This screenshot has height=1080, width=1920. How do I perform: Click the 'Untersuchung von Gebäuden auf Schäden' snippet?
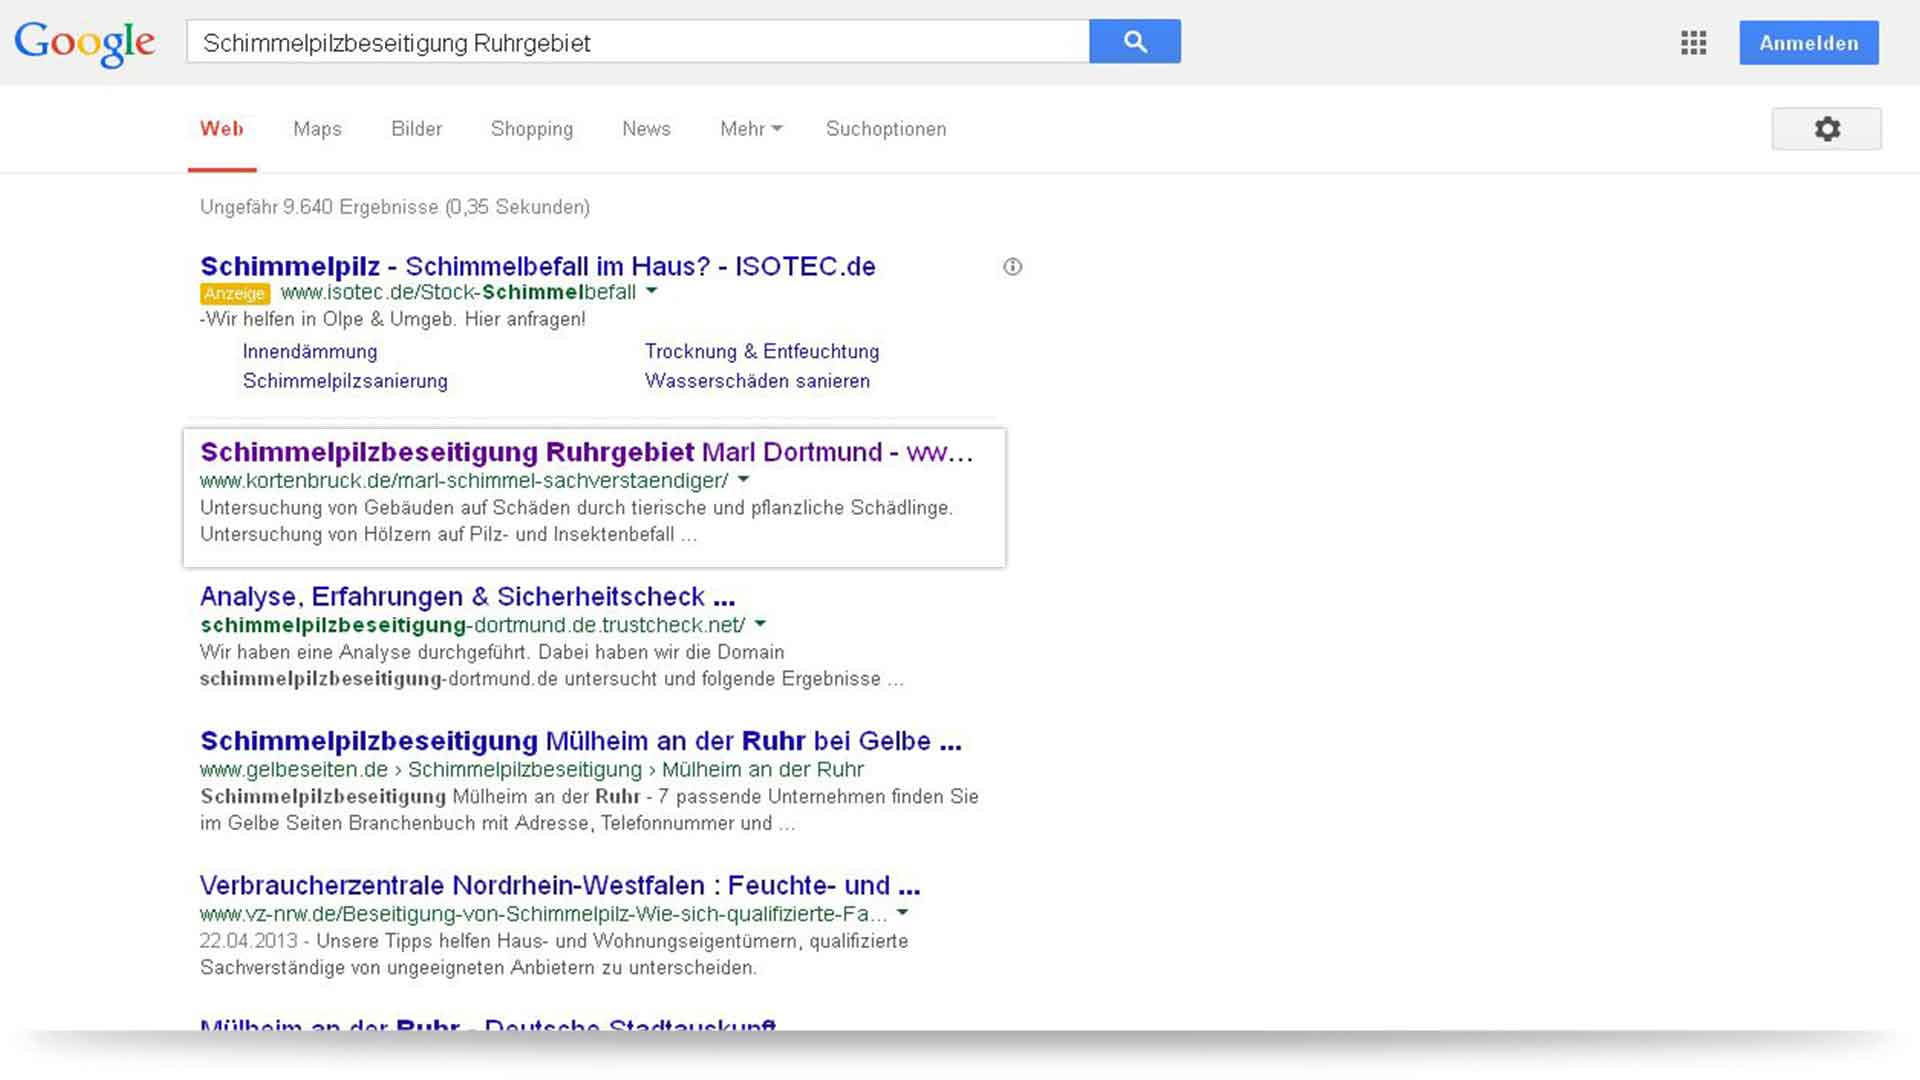click(576, 521)
